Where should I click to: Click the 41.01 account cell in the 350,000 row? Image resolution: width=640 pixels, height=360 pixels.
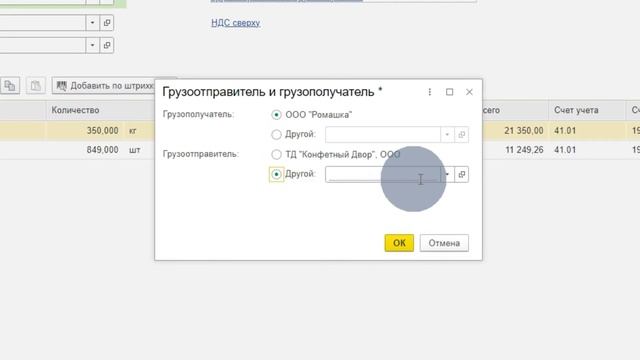coord(587,131)
